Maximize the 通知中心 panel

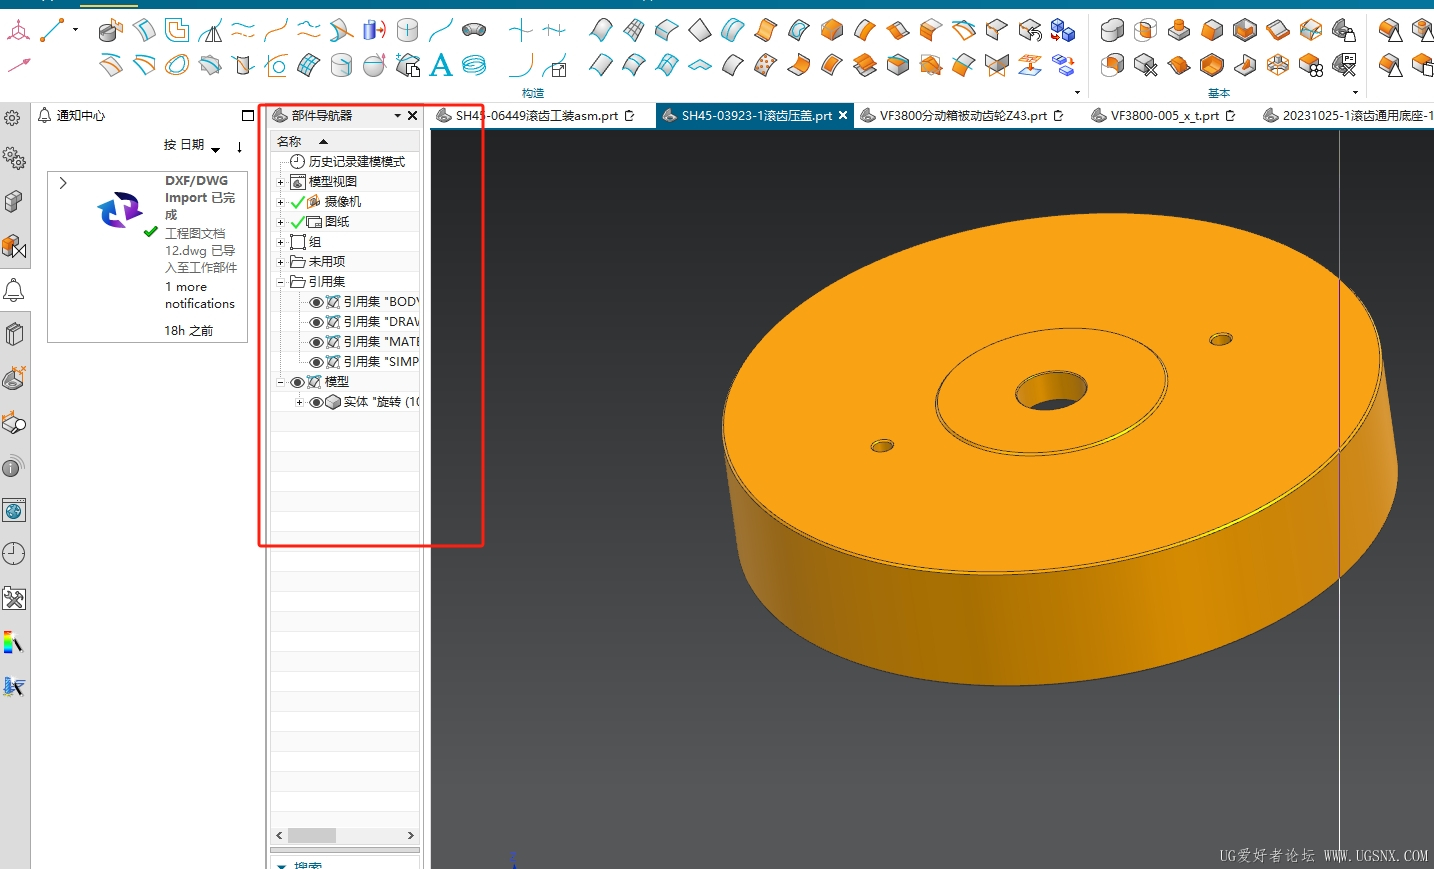coord(248,116)
